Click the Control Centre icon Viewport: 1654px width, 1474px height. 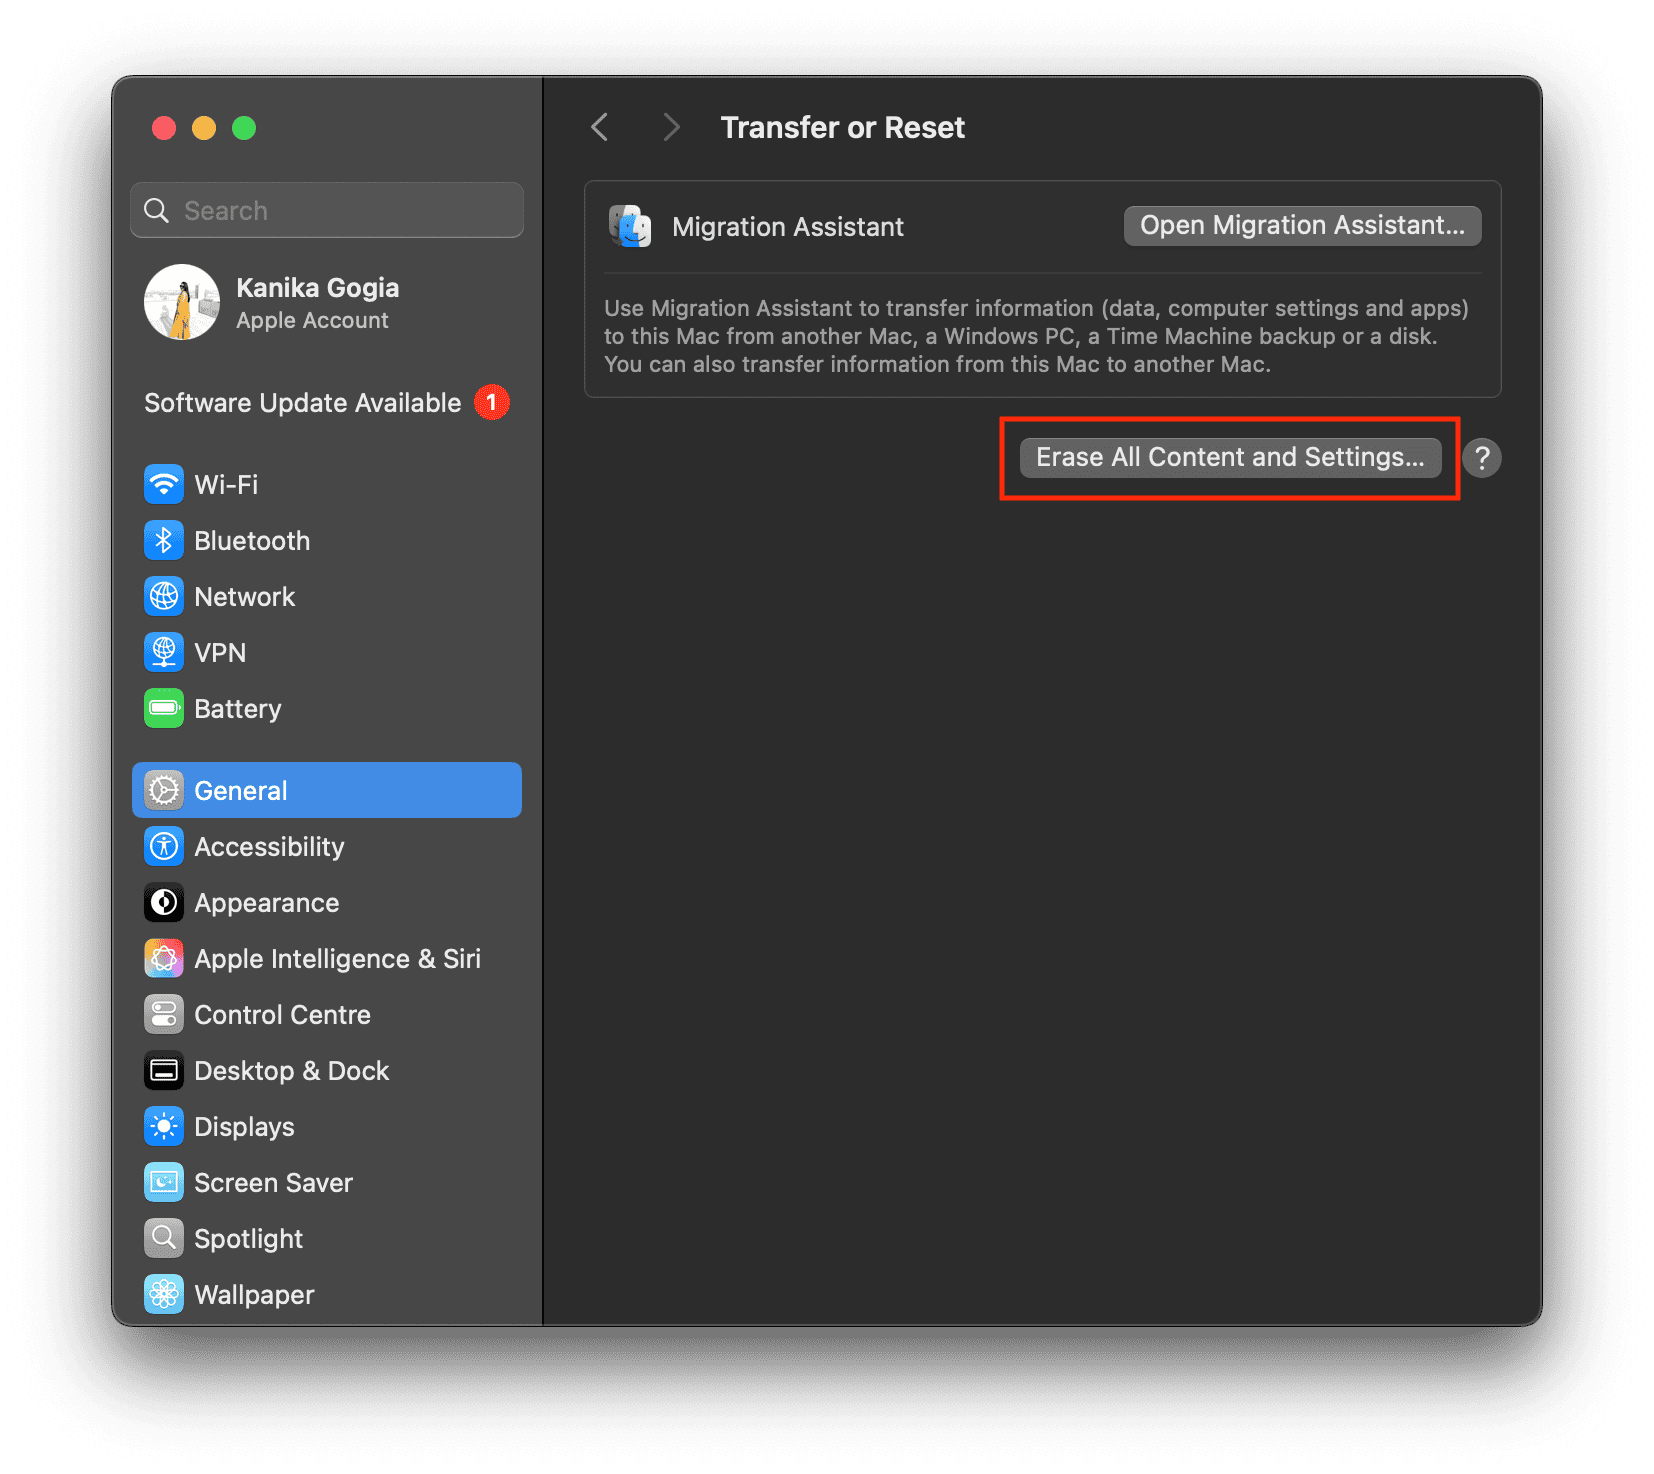164,1015
